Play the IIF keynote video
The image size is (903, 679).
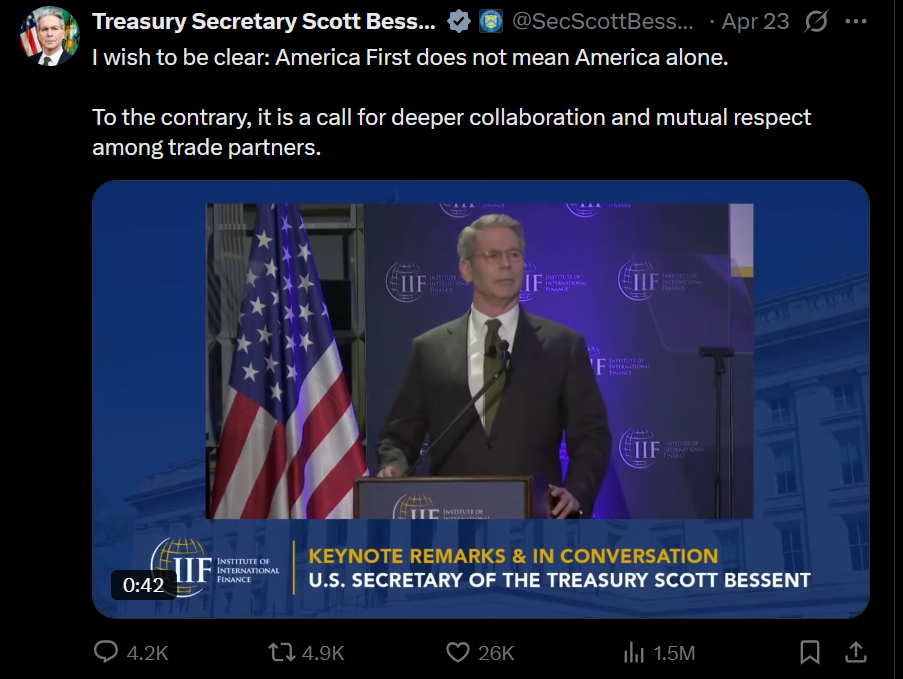(x=480, y=399)
